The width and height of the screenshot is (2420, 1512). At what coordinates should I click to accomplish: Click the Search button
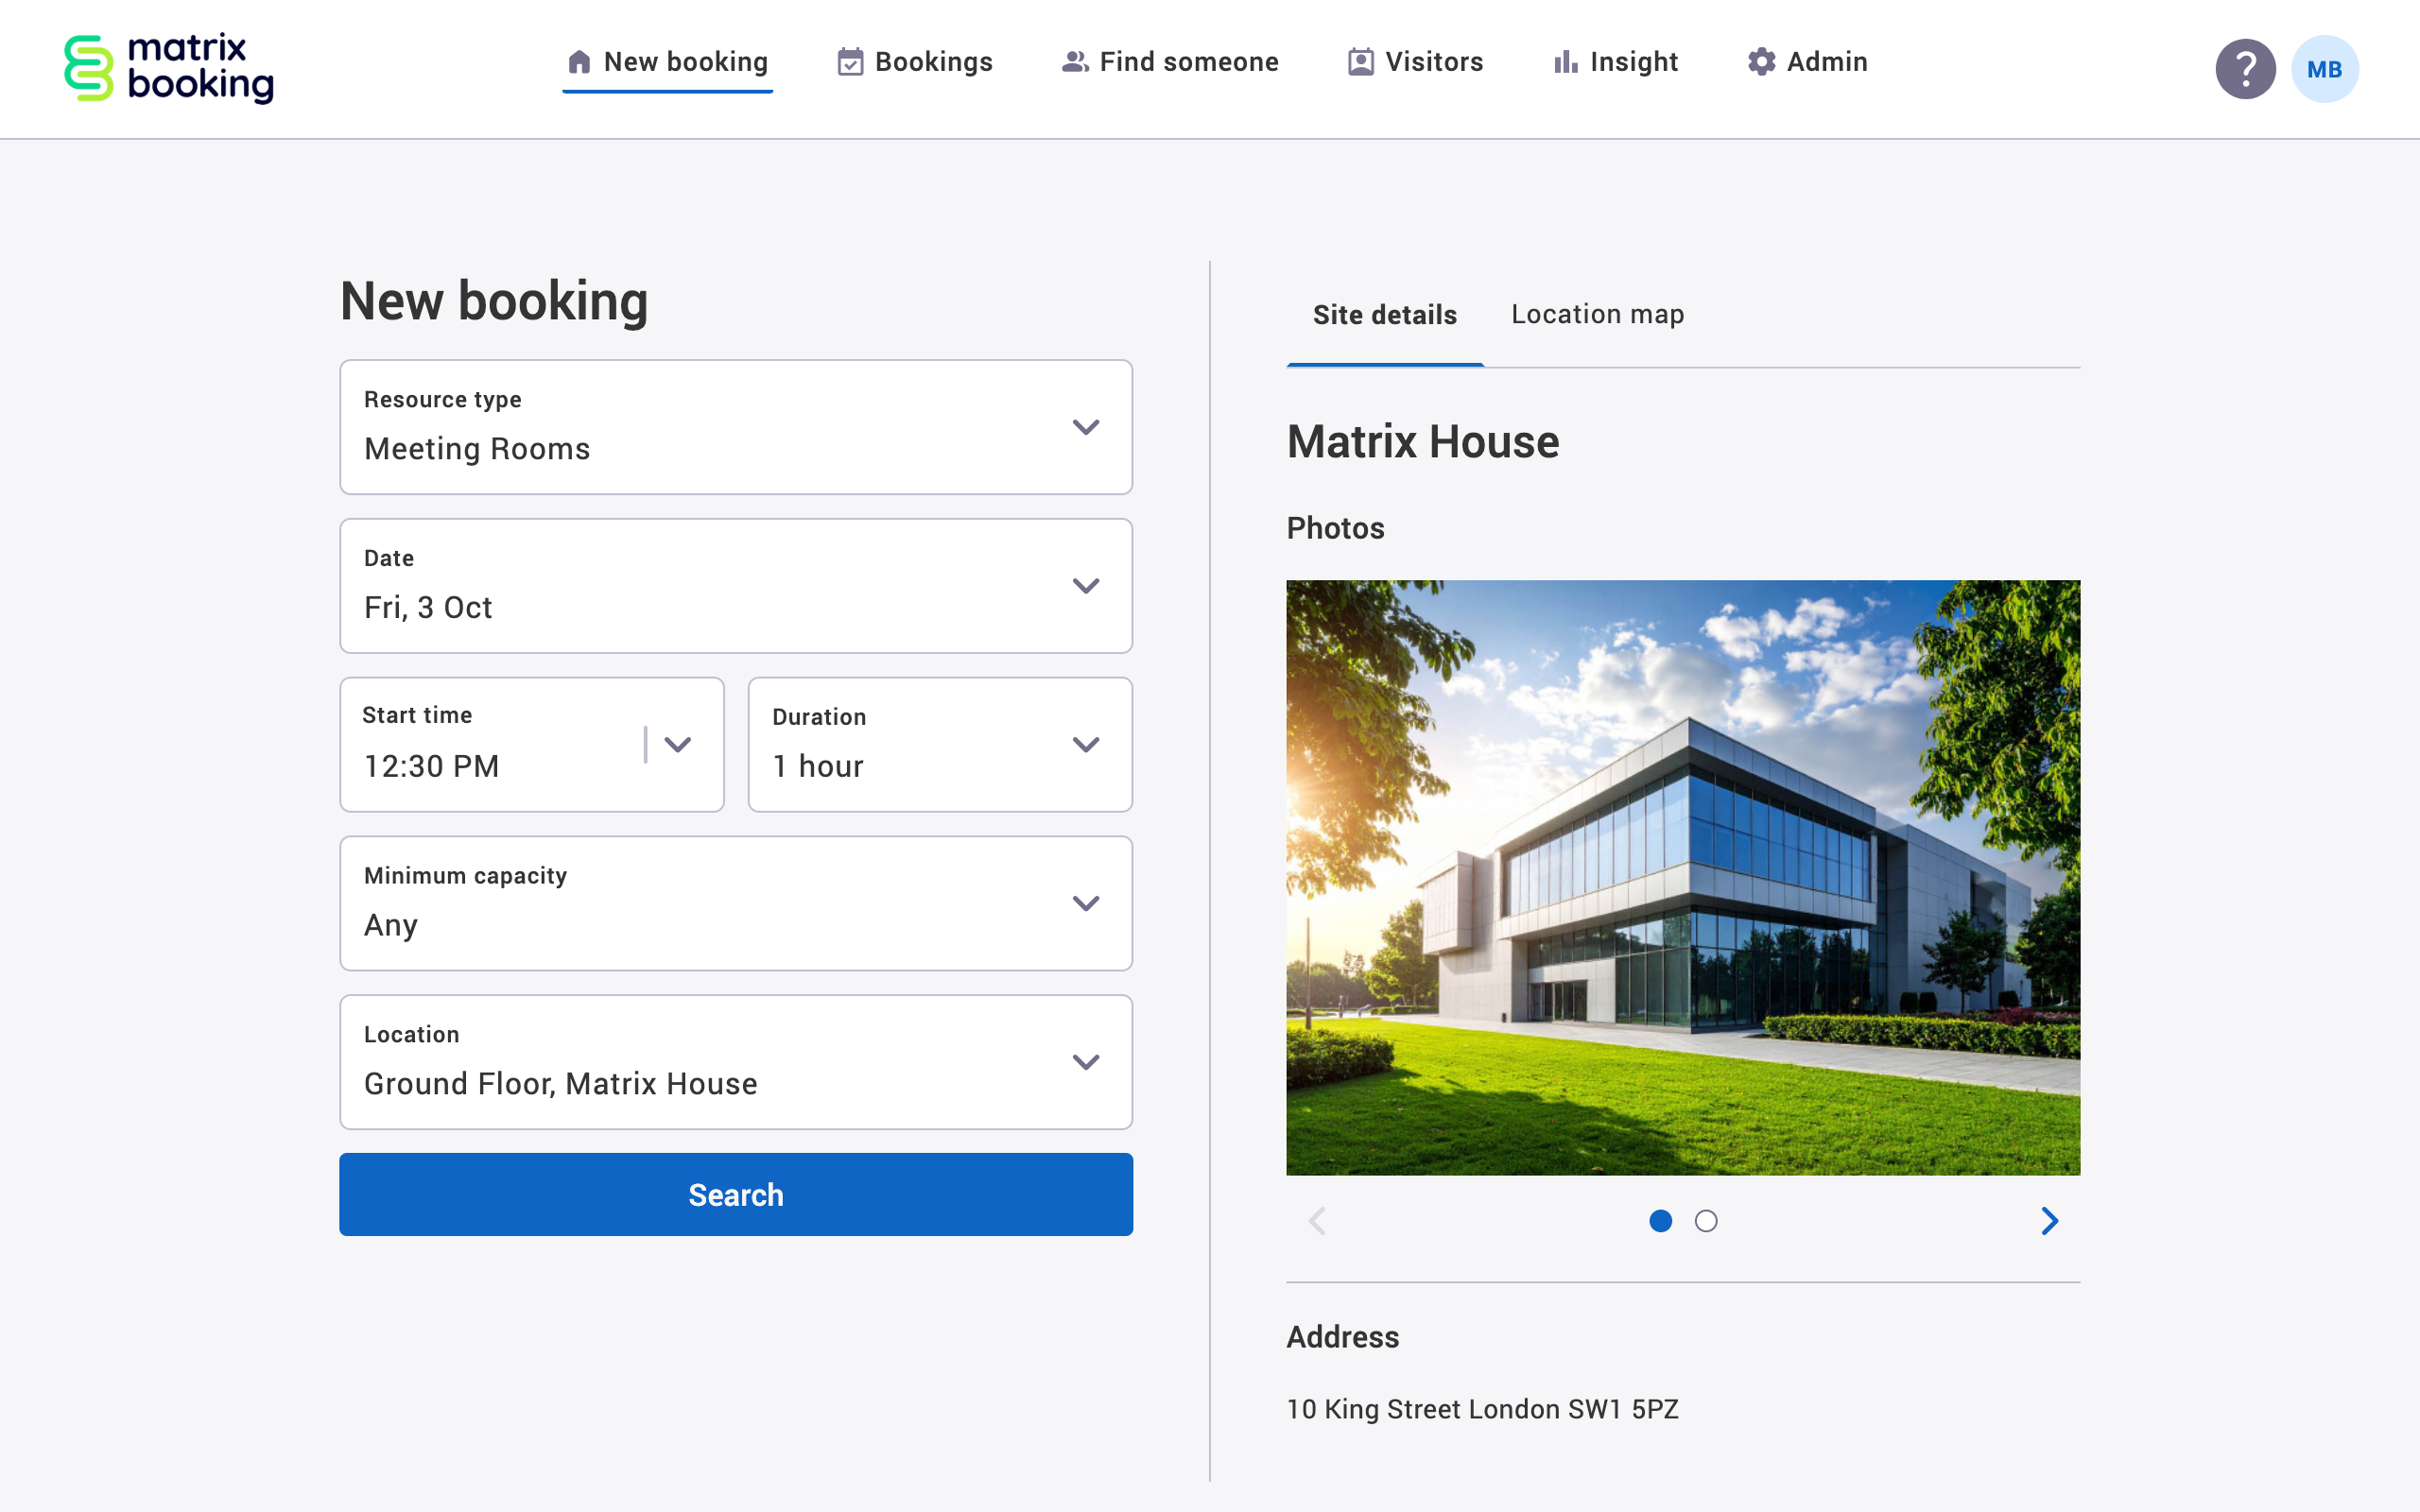(x=736, y=1194)
